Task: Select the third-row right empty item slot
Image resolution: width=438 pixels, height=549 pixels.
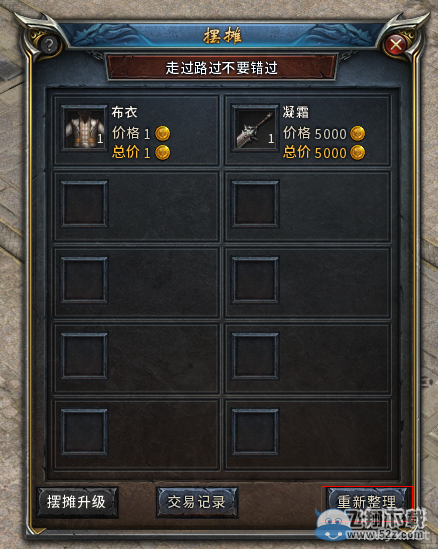Action: [x=255, y=280]
